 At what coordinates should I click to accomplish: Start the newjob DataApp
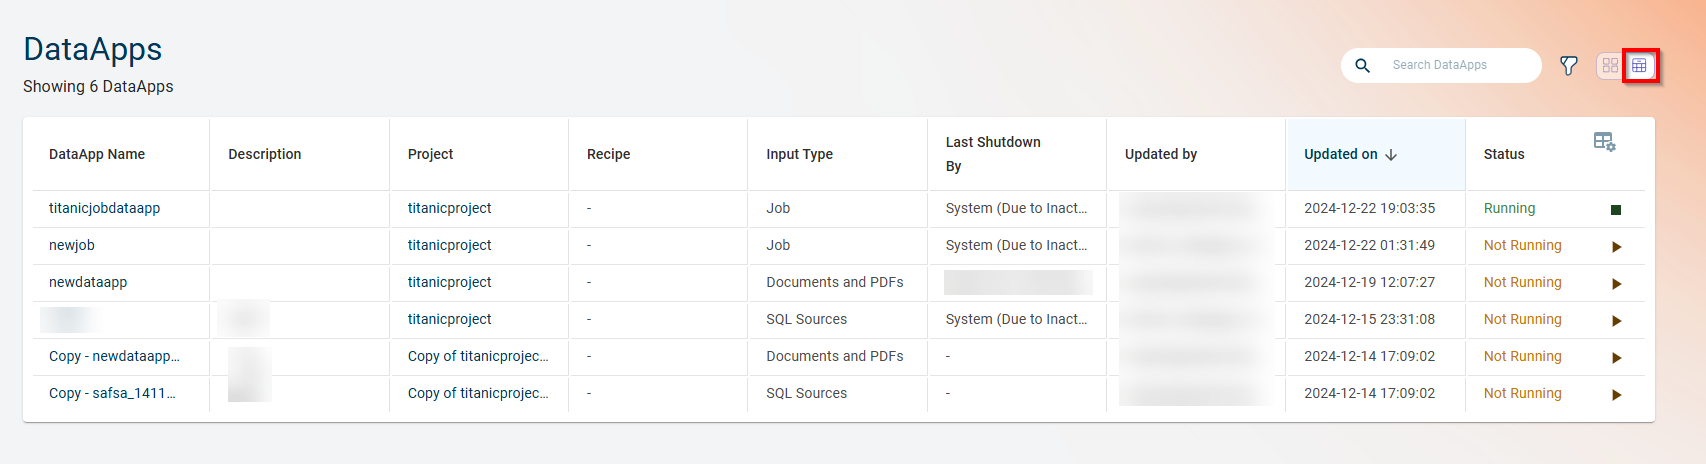pos(1616,247)
